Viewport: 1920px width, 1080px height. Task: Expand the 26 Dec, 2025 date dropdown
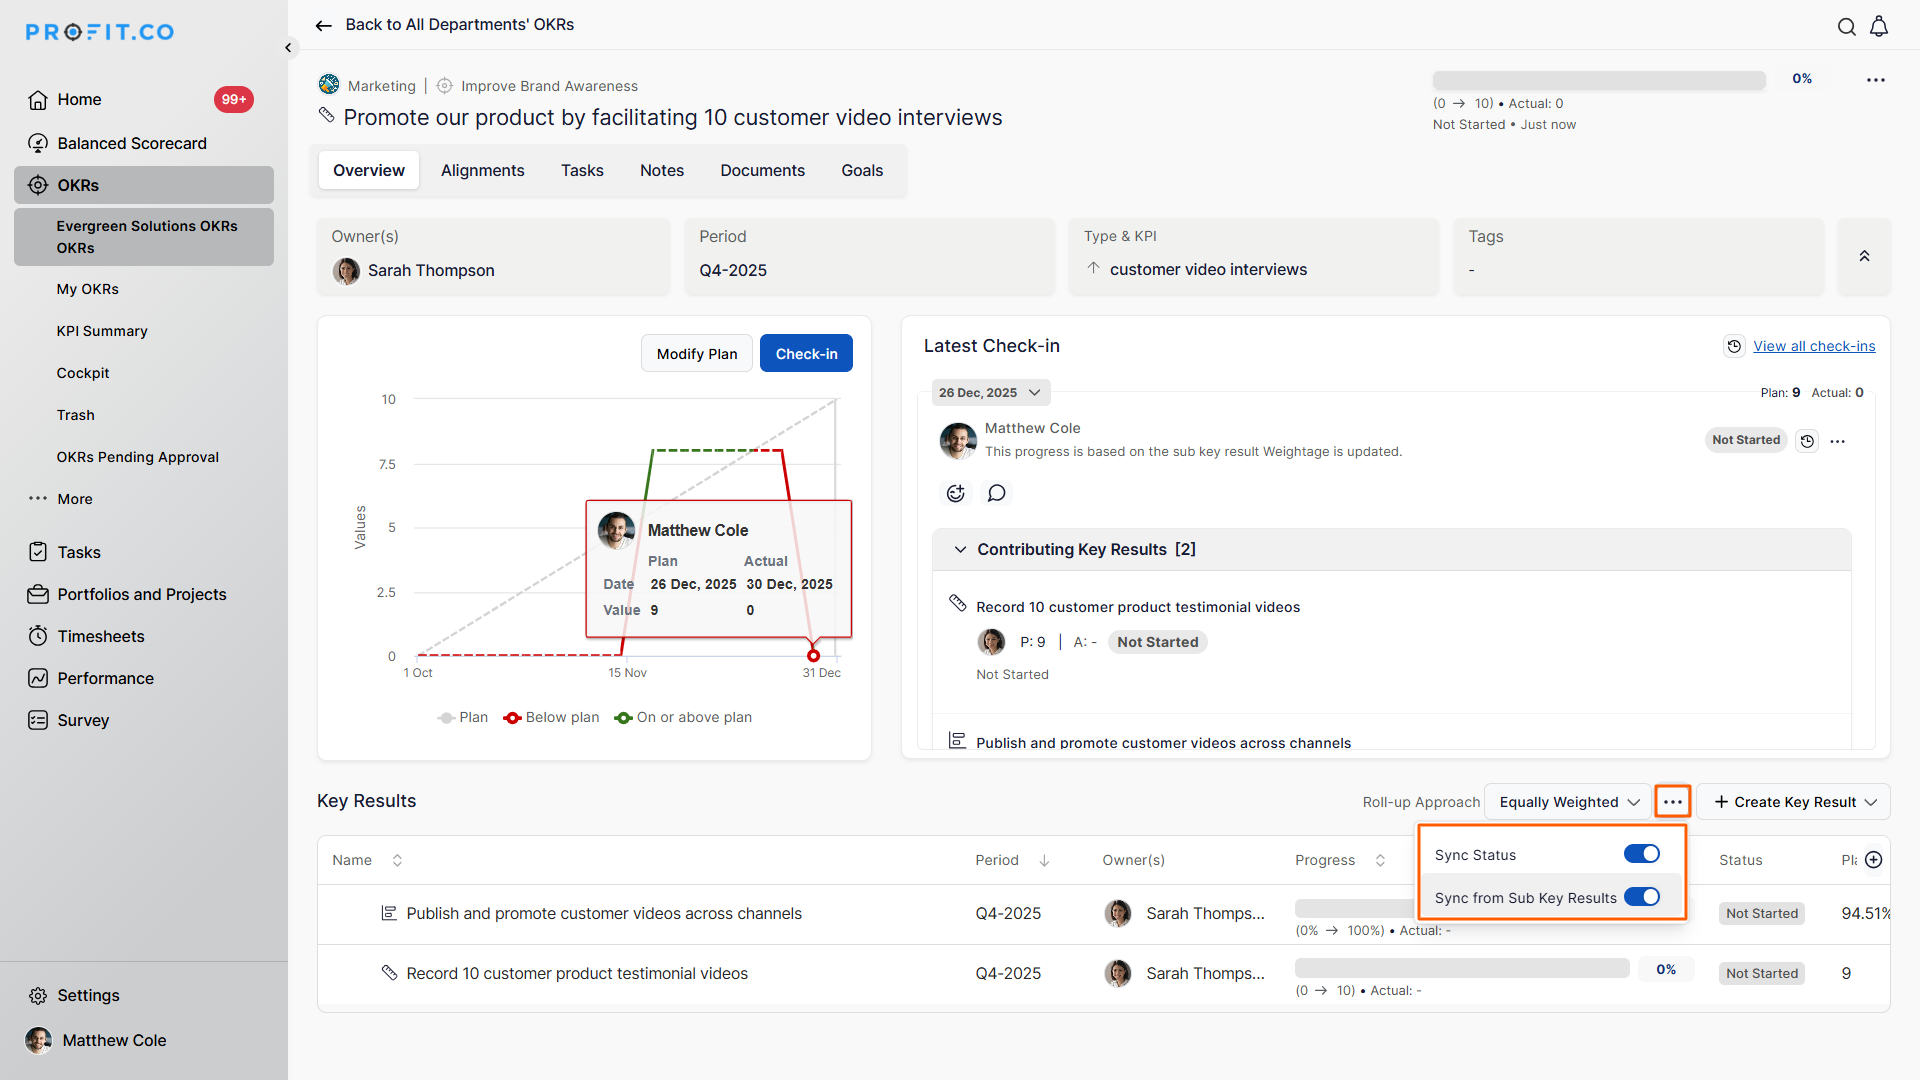(989, 393)
